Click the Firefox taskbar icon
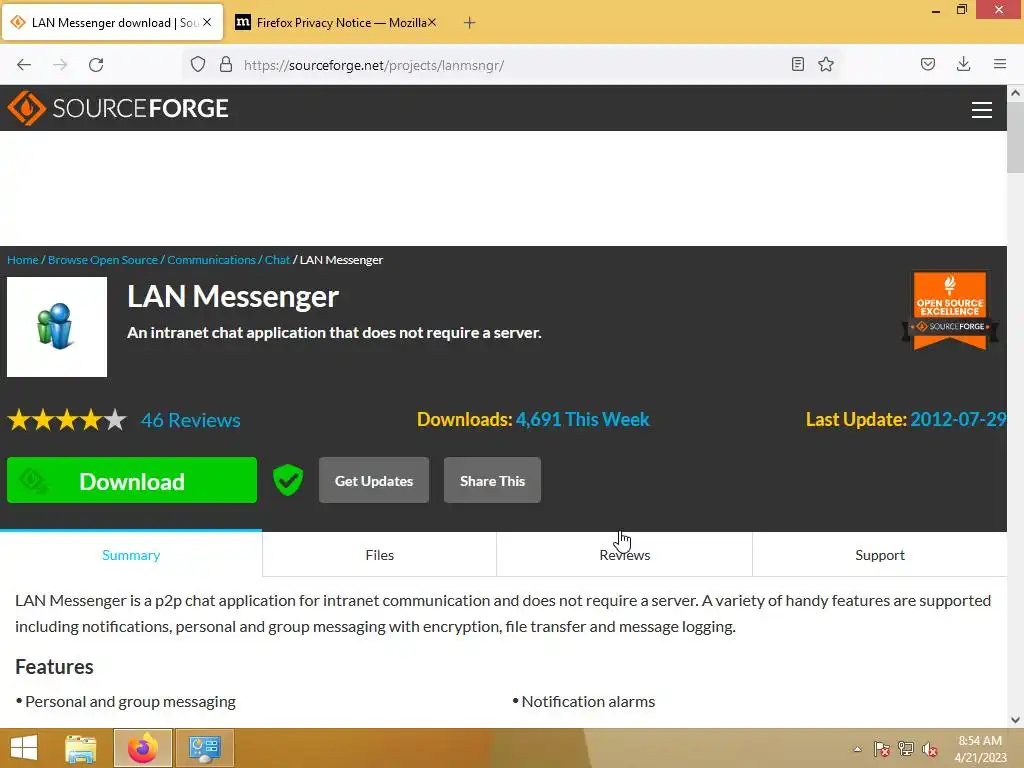Image resolution: width=1024 pixels, height=768 pixels. coord(143,748)
